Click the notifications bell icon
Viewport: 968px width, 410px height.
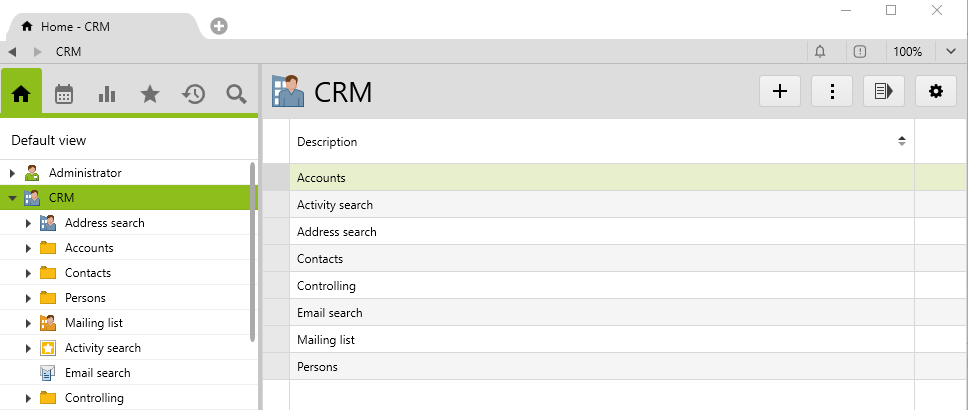[820, 51]
